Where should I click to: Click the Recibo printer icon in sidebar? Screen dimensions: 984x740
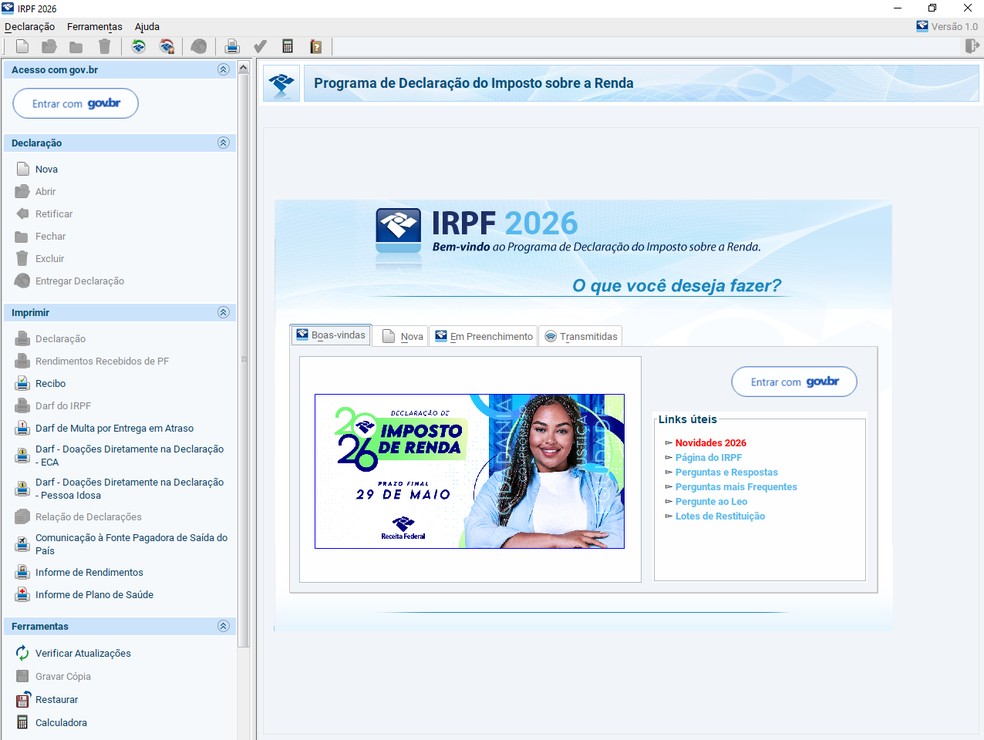coord(23,383)
